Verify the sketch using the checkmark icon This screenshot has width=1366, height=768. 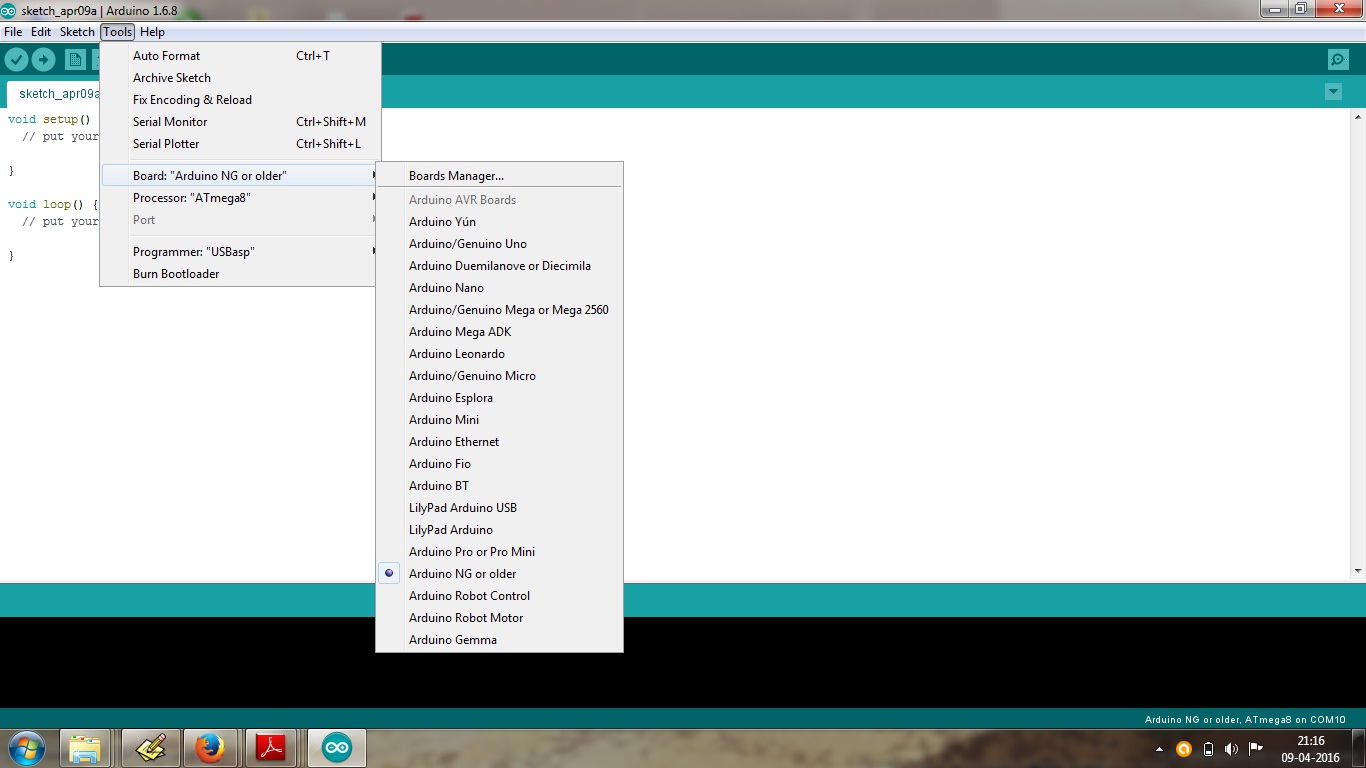click(16, 59)
